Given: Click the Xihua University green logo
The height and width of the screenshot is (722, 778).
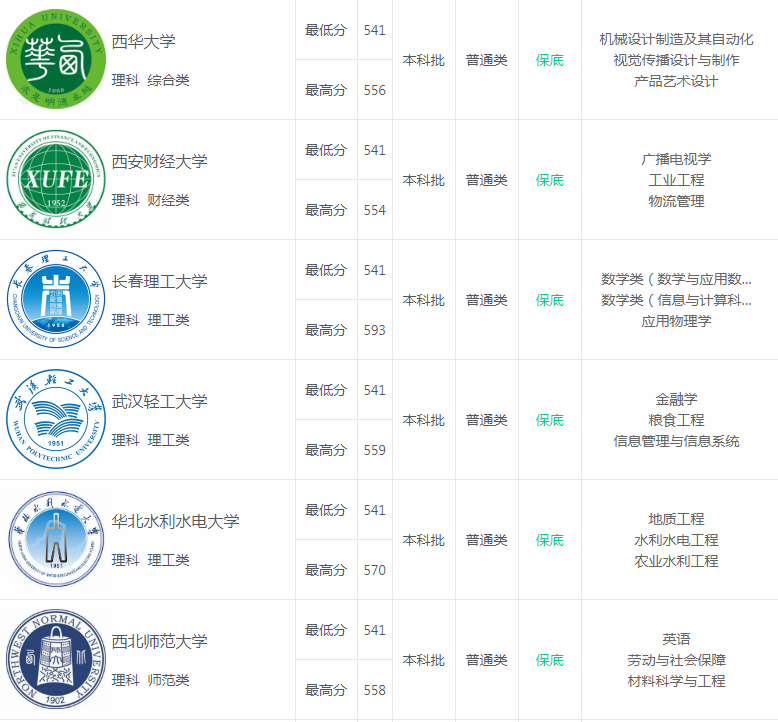Looking at the screenshot, I should click(55, 59).
